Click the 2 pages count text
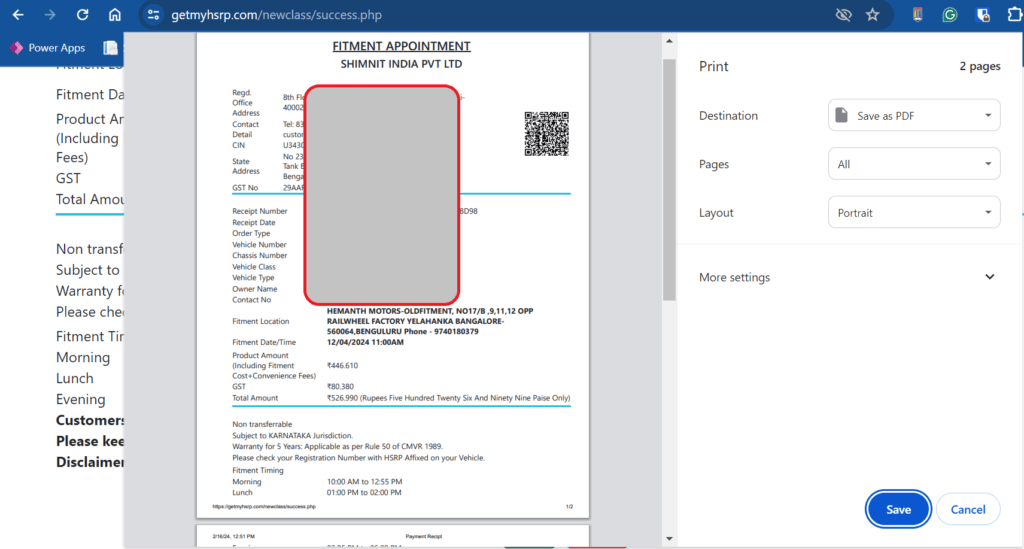 coord(980,66)
